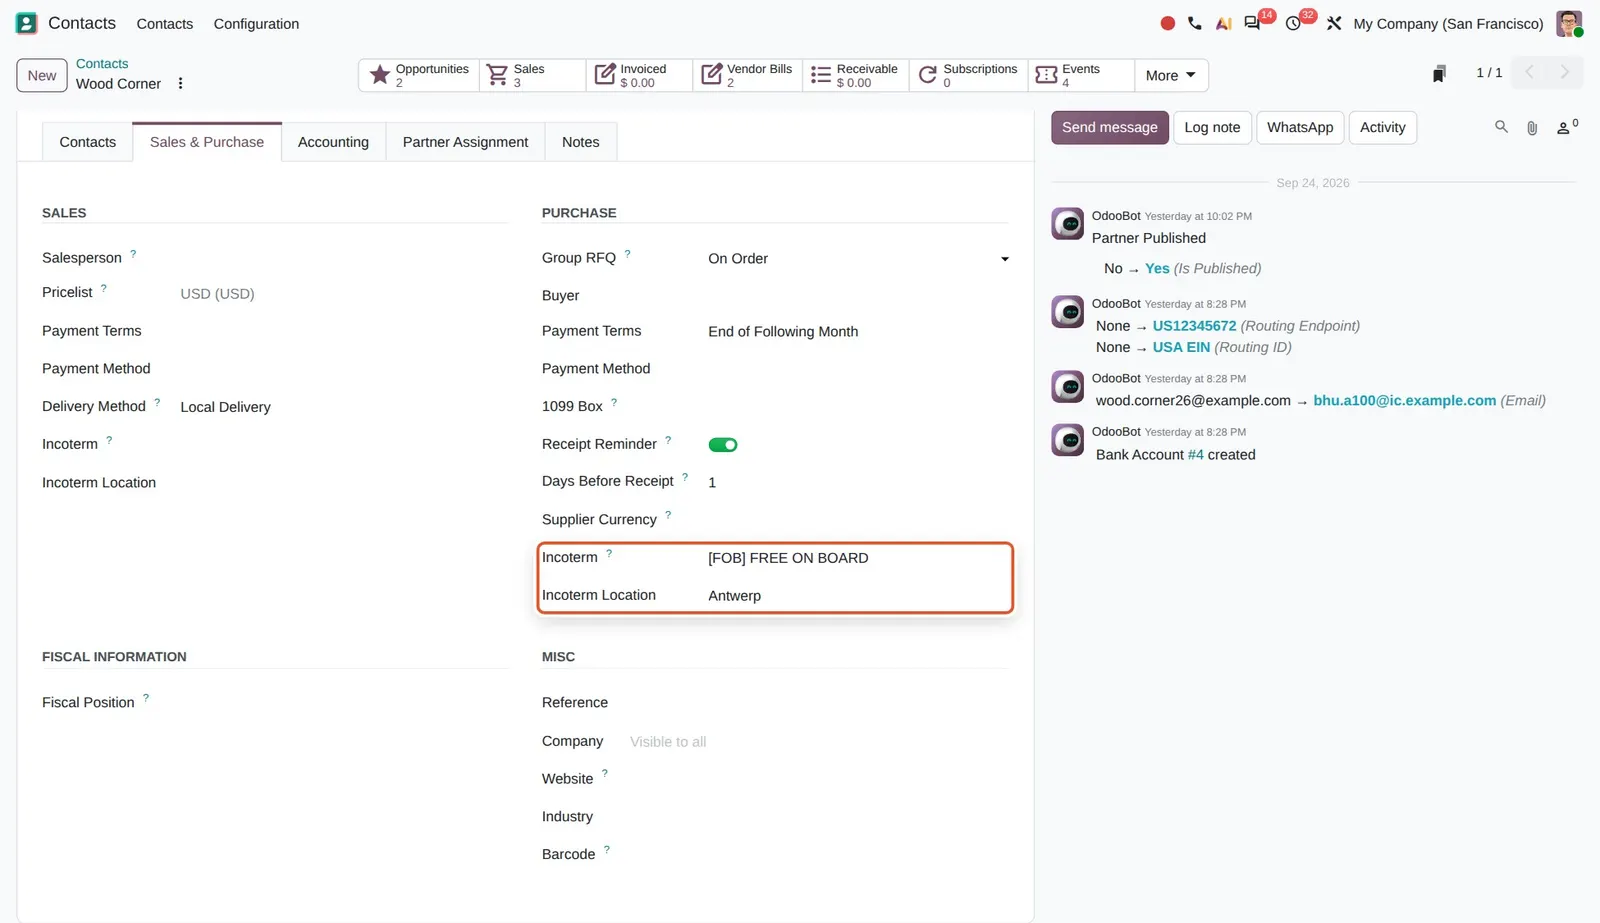Show help tooltip for Group RFQ
This screenshot has height=923, width=1600.
627,254
